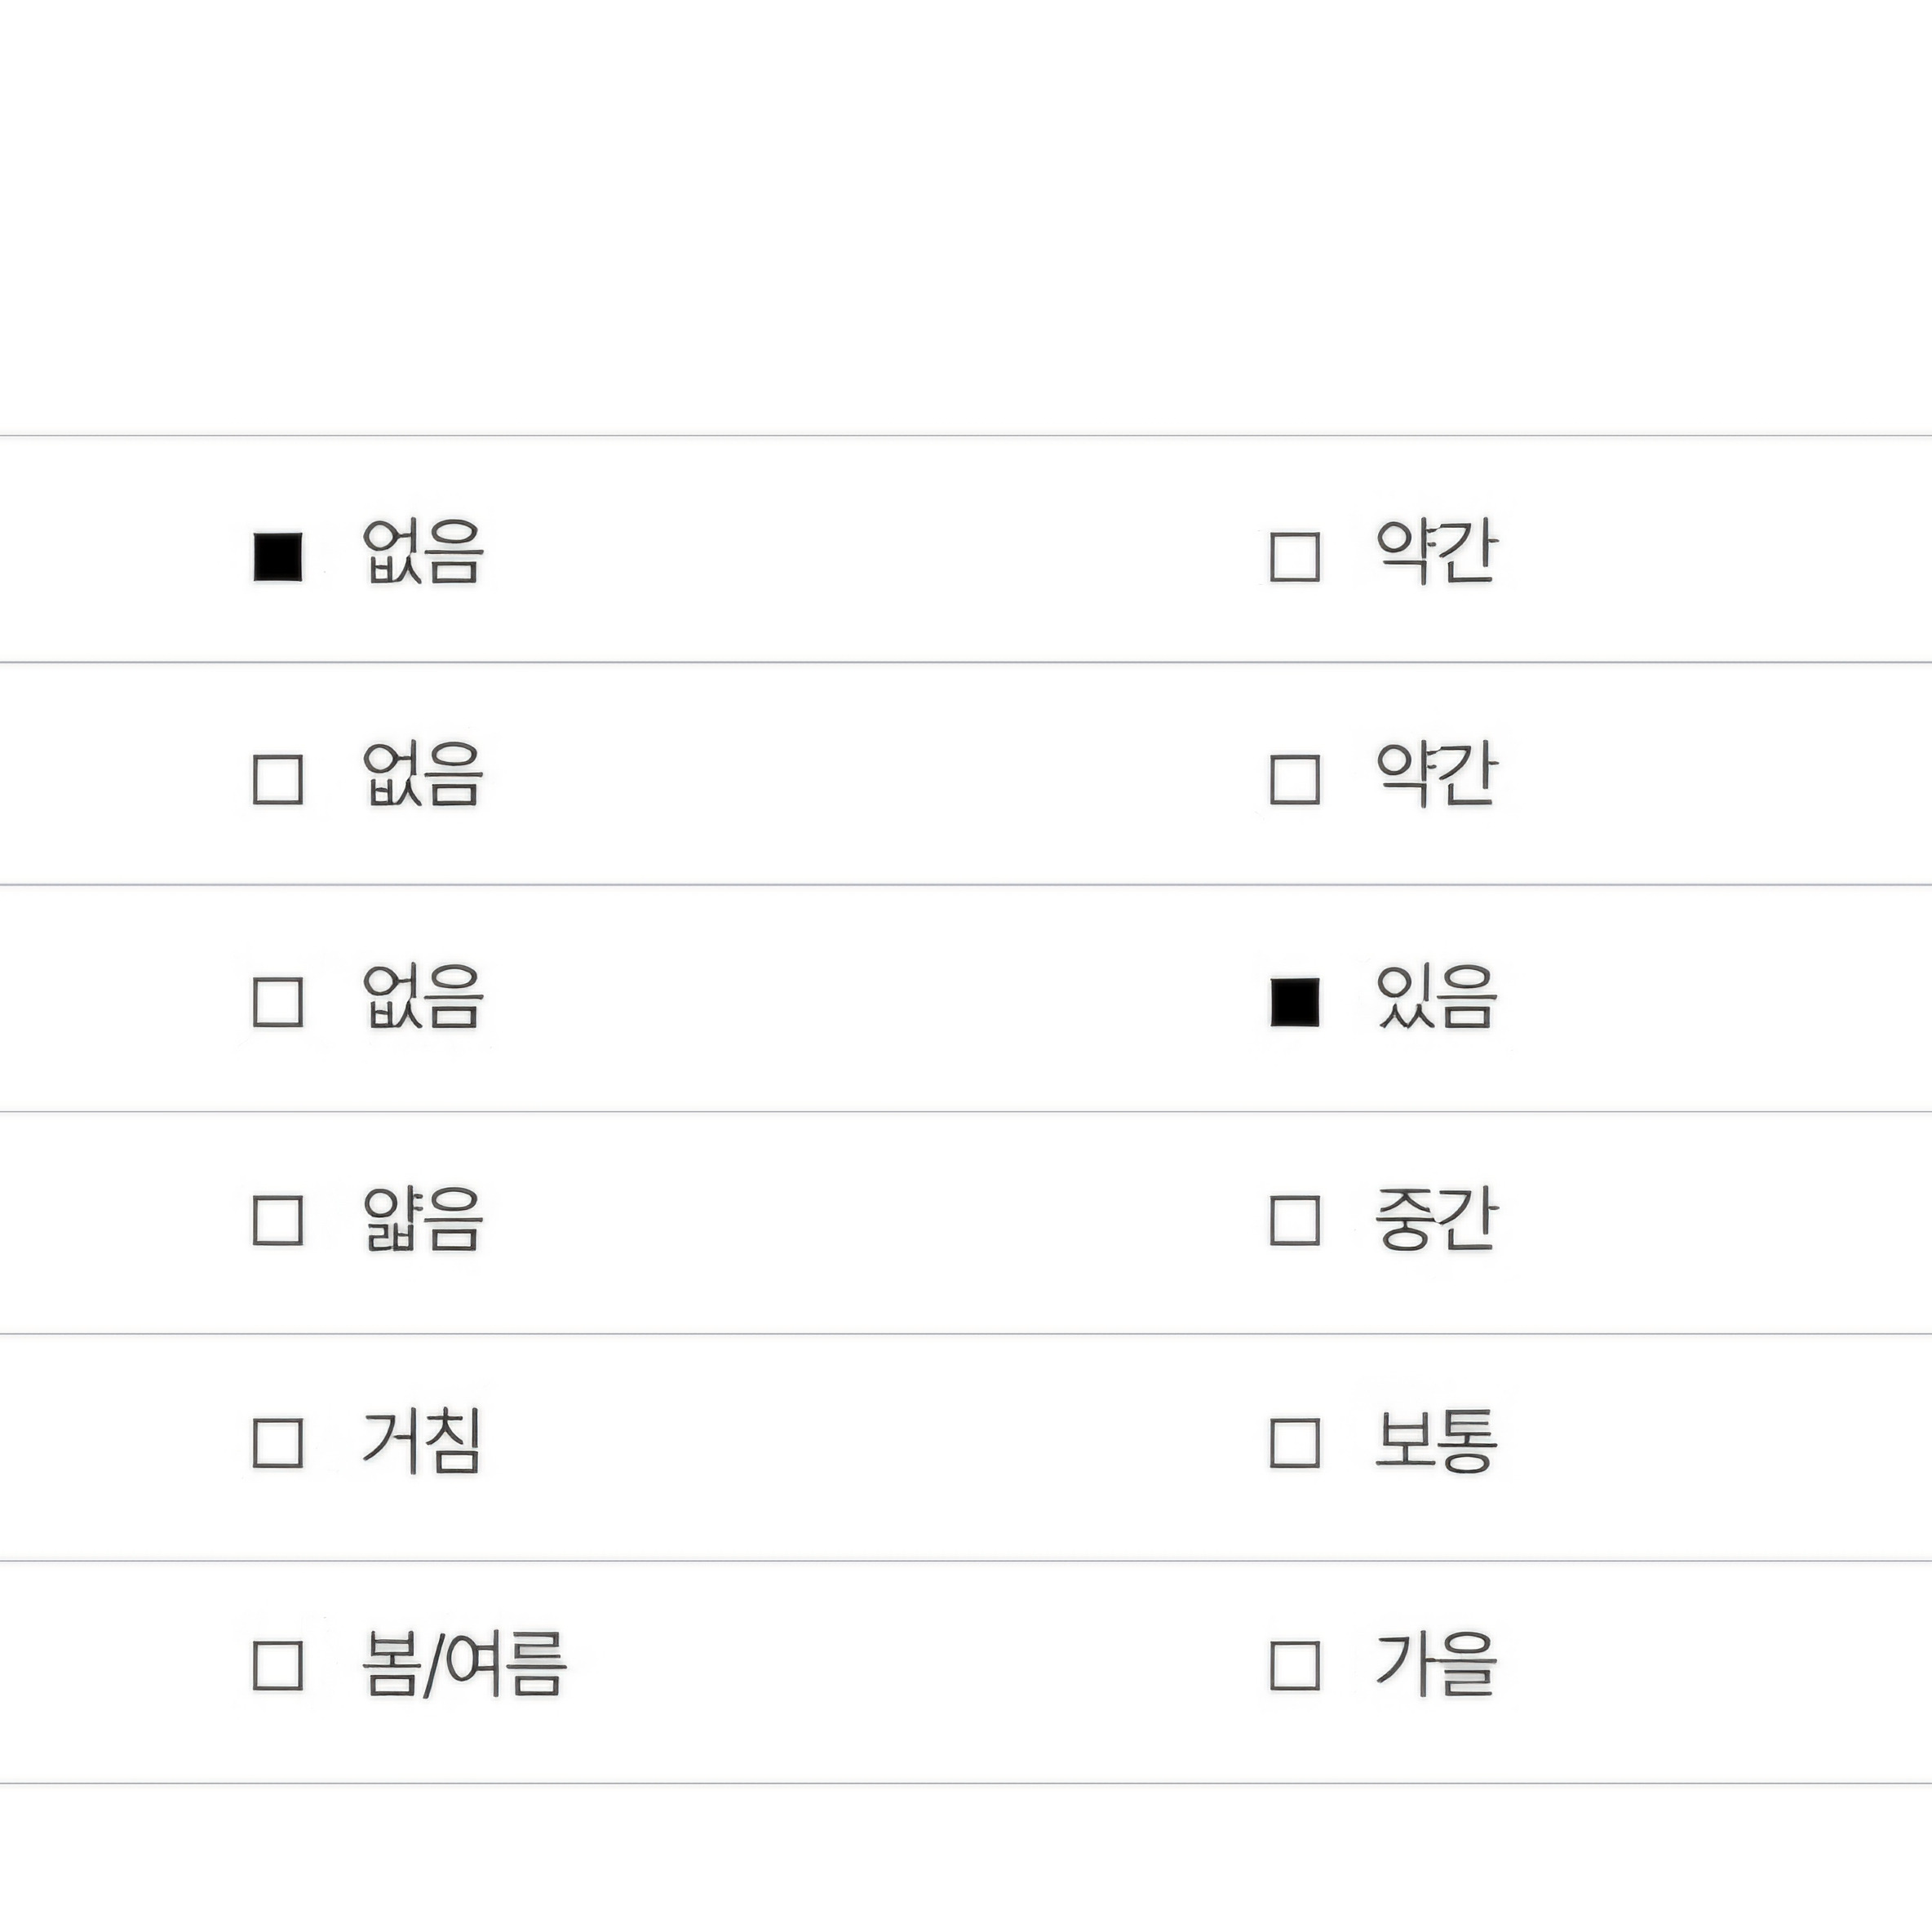This screenshot has height=1932, width=1932.
Task: Check the 없음 box beside the filled 있음
Action: [278, 1002]
